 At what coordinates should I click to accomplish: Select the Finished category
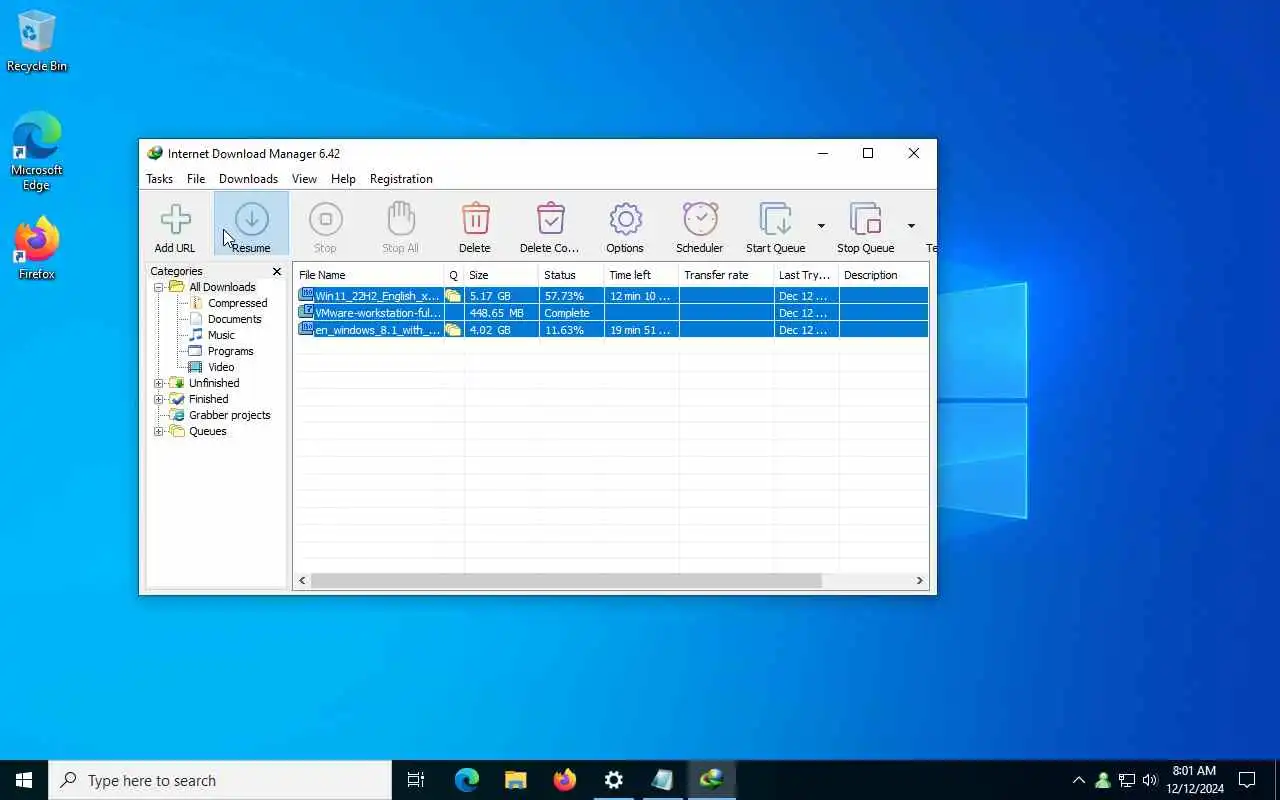click(208, 399)
